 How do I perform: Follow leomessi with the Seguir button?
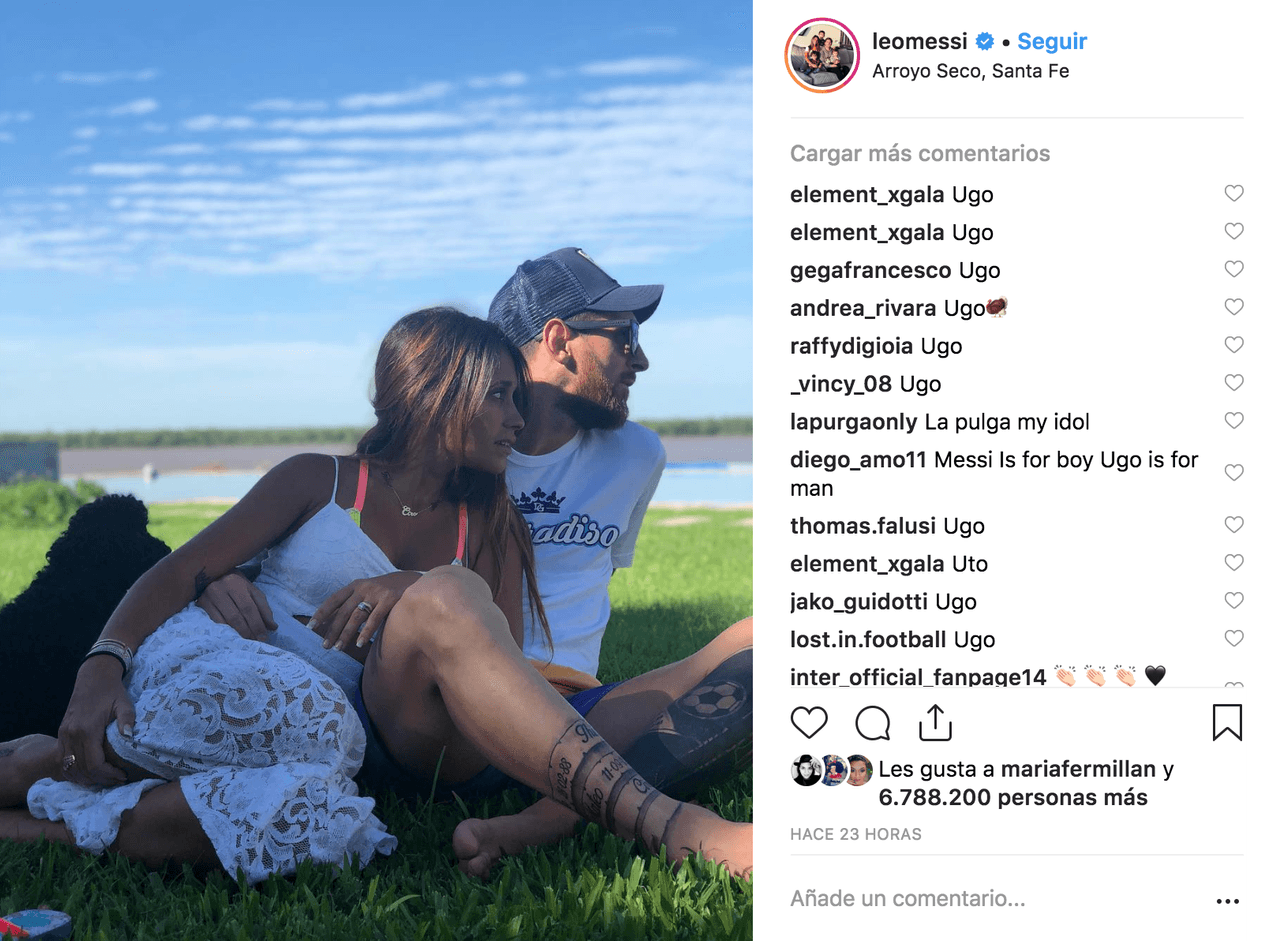[1052, 42]
